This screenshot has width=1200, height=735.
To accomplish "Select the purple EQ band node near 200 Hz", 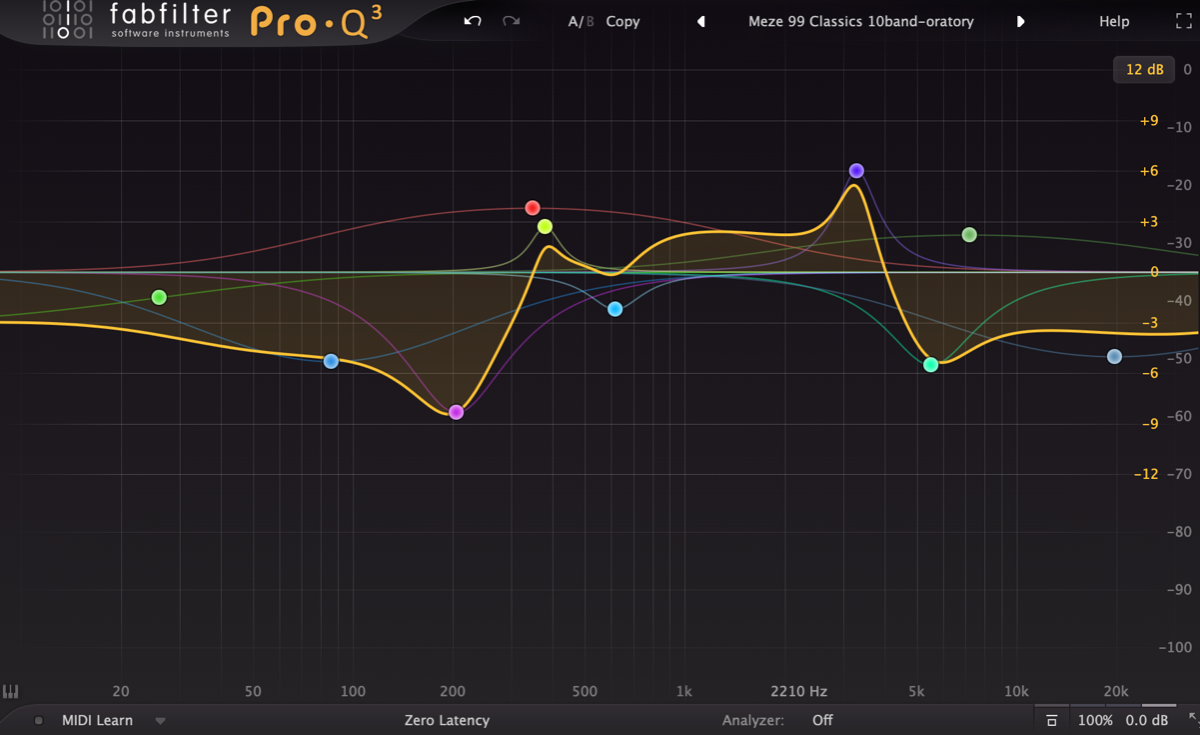I will [456, 412].
